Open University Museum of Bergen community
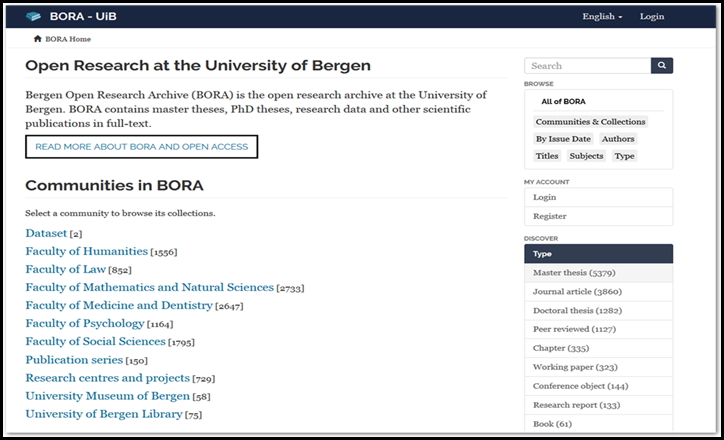Viewport: 724px width, 440px height. click(x=108, y=396)
